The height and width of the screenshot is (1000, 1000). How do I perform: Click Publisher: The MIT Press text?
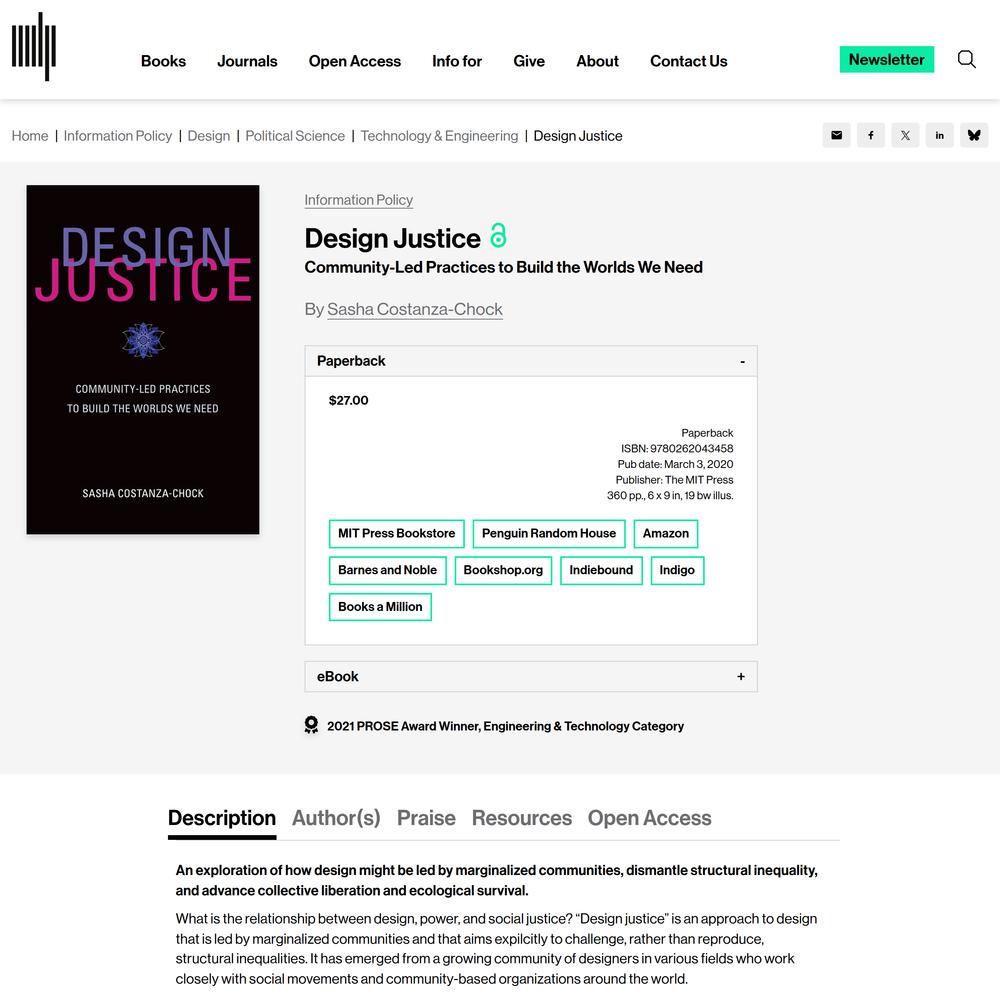[x=674, y=480]
